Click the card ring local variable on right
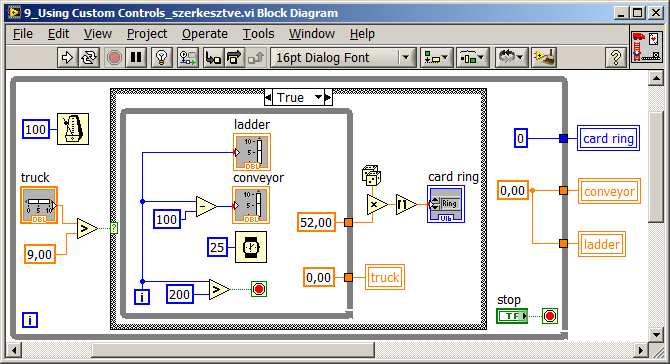Image resolution: width=670 pixels, height=364 pixels. (608, 138)
